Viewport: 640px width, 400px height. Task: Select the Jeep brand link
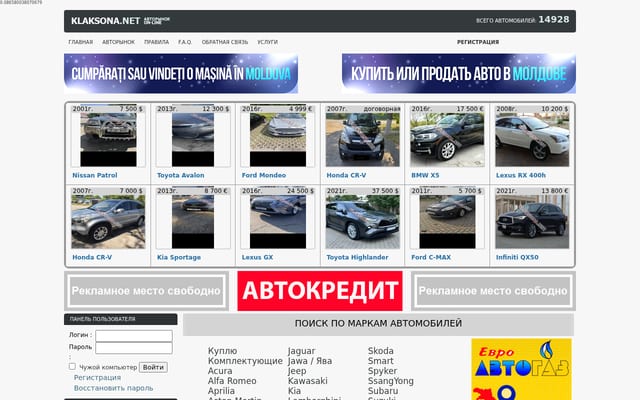tap(297, 371)
